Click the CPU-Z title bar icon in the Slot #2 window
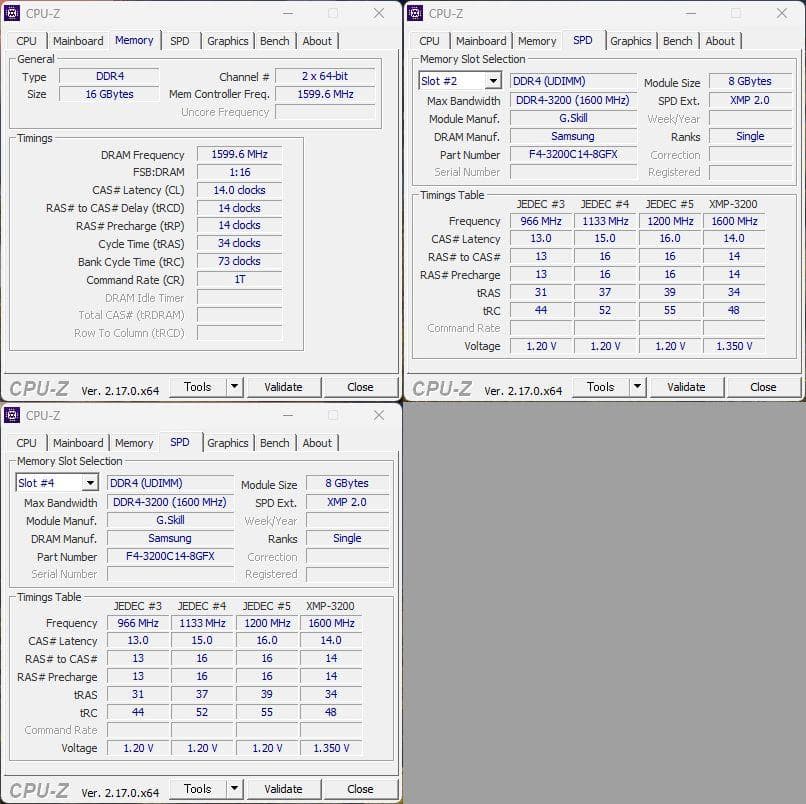The height and width of the screenshot is (804, 806). (416, 13)
